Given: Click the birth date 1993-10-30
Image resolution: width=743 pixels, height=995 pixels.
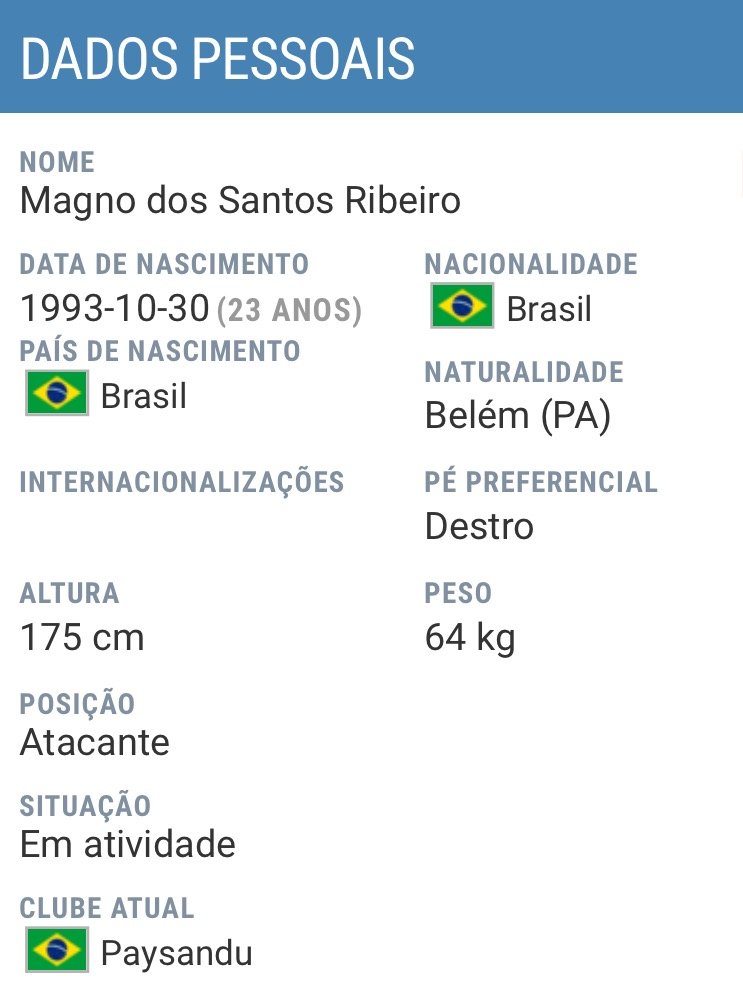Looking at the screenshot, I should (115, 308).
